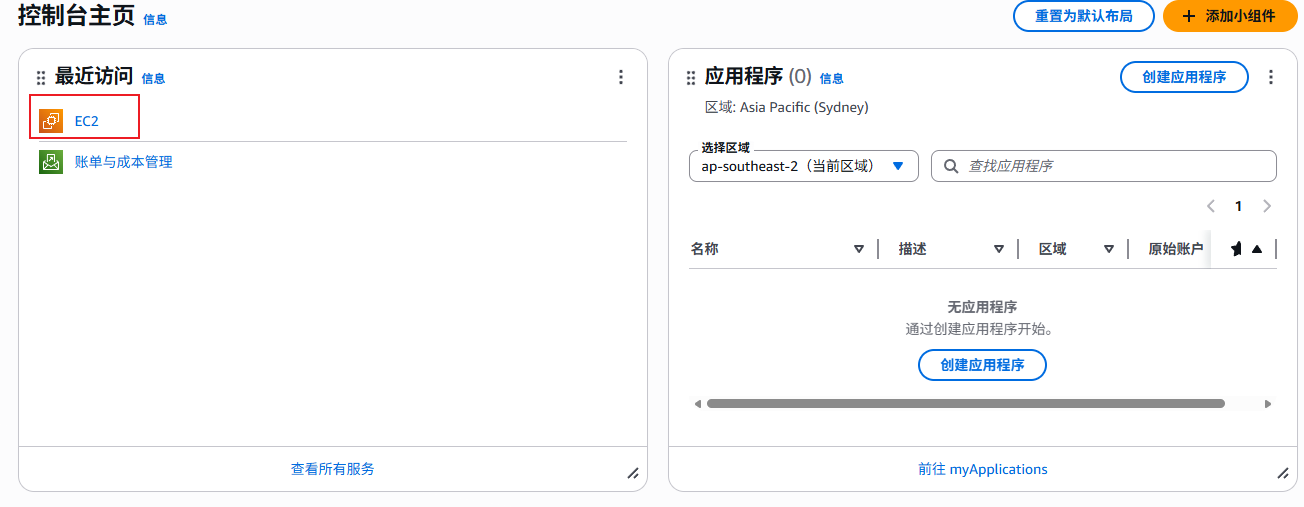This screenshot has width=1304, height=507.
Task: Click the scrollbar right arrow in applications table
Action: [1268, 404]
